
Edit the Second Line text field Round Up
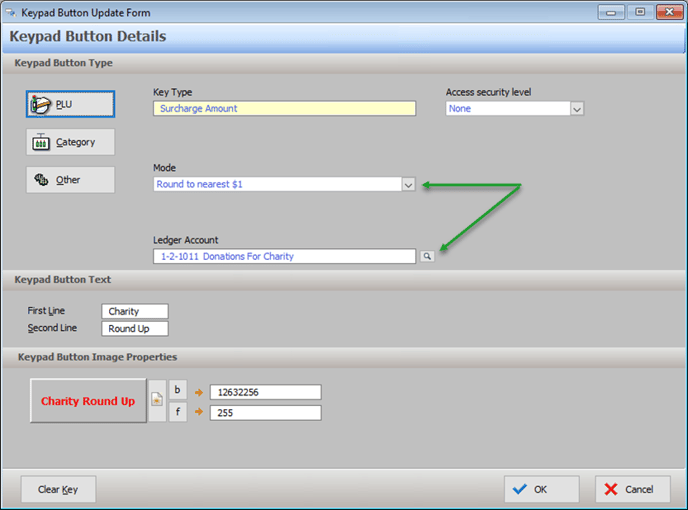[135, 328]
